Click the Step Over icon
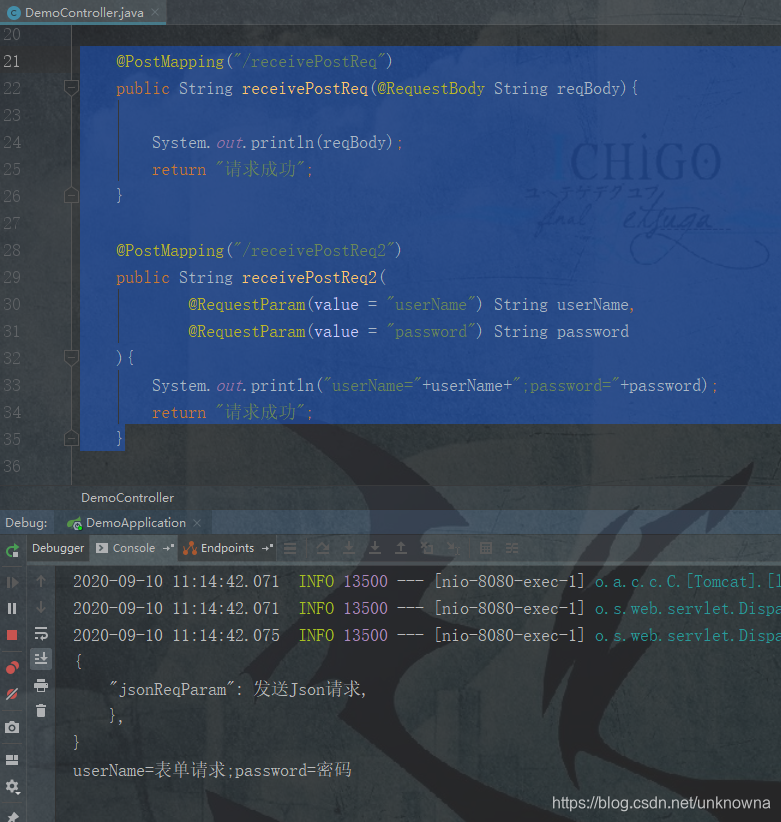The height and width of the screenshot is (822, 781). pyautogui.click(x=323, y=548)
